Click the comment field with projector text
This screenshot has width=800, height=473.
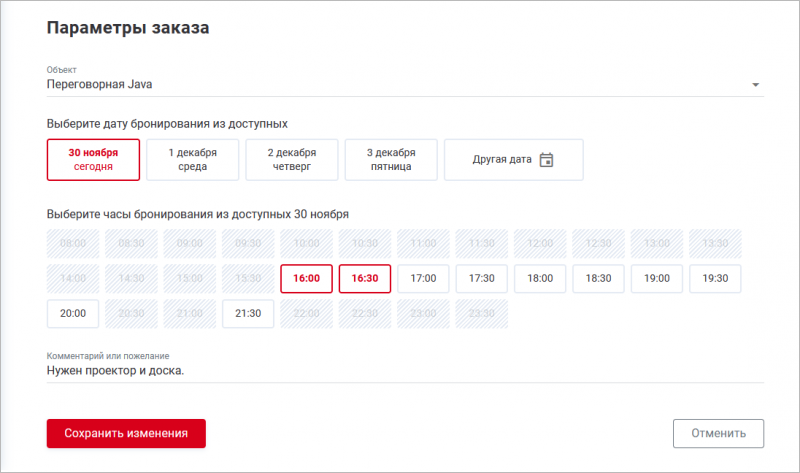(x=400, y=370)
